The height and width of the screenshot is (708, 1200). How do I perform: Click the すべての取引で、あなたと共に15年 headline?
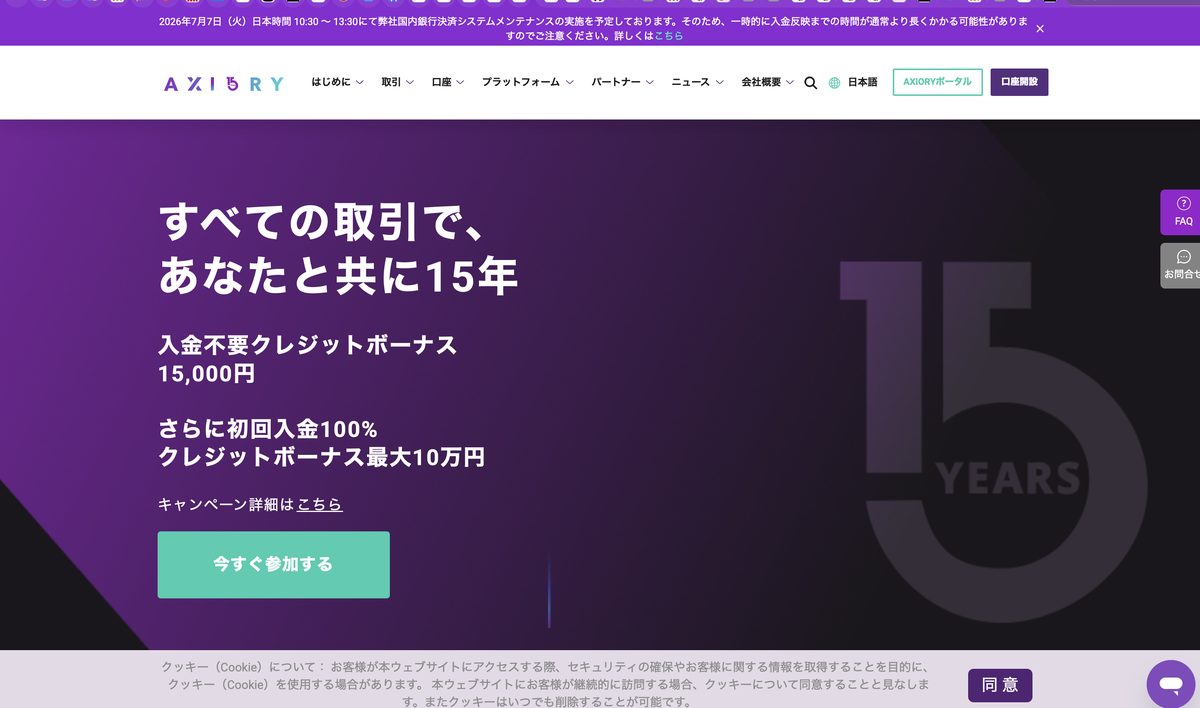coord(338,248)
